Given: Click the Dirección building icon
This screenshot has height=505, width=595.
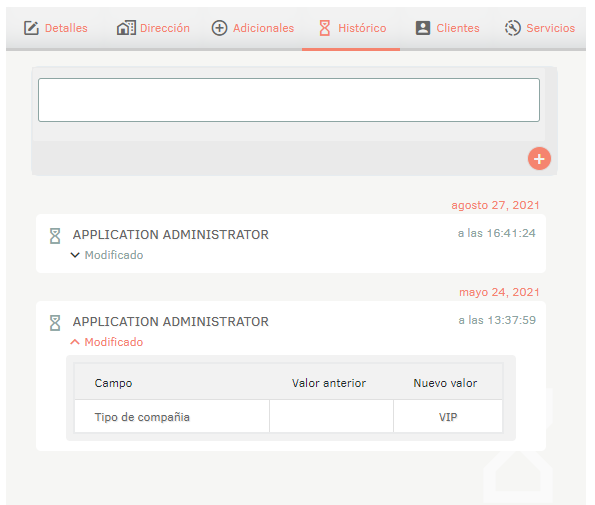Looking at the screenshot, I should [126, 28].
